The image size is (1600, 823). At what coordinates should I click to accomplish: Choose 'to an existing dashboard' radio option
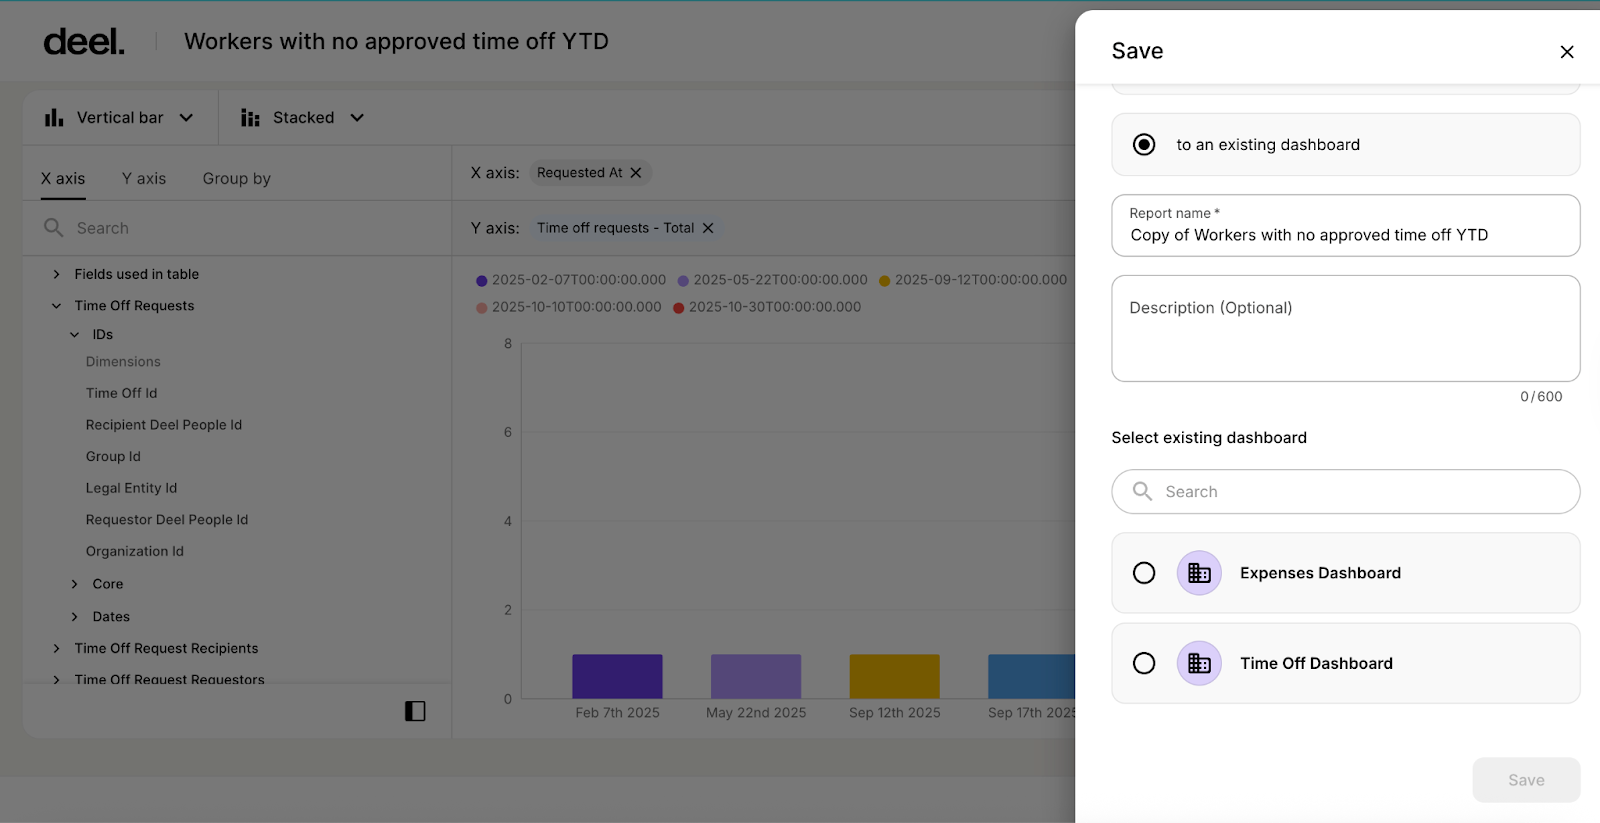(1144, 145)
